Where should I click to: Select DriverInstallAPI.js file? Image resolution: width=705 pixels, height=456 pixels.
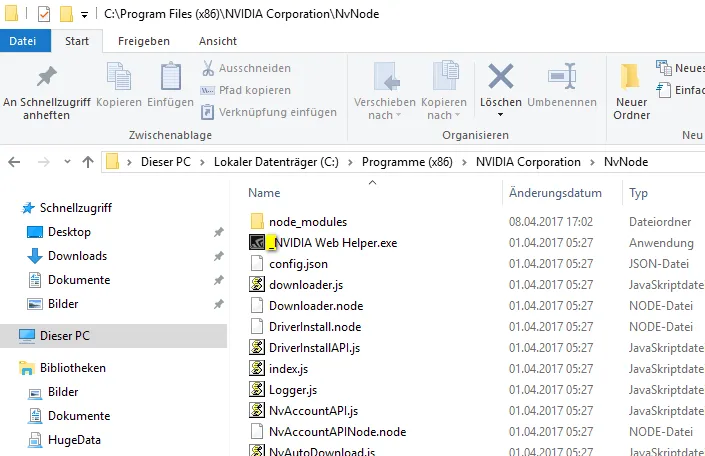(x=314, y=348)
